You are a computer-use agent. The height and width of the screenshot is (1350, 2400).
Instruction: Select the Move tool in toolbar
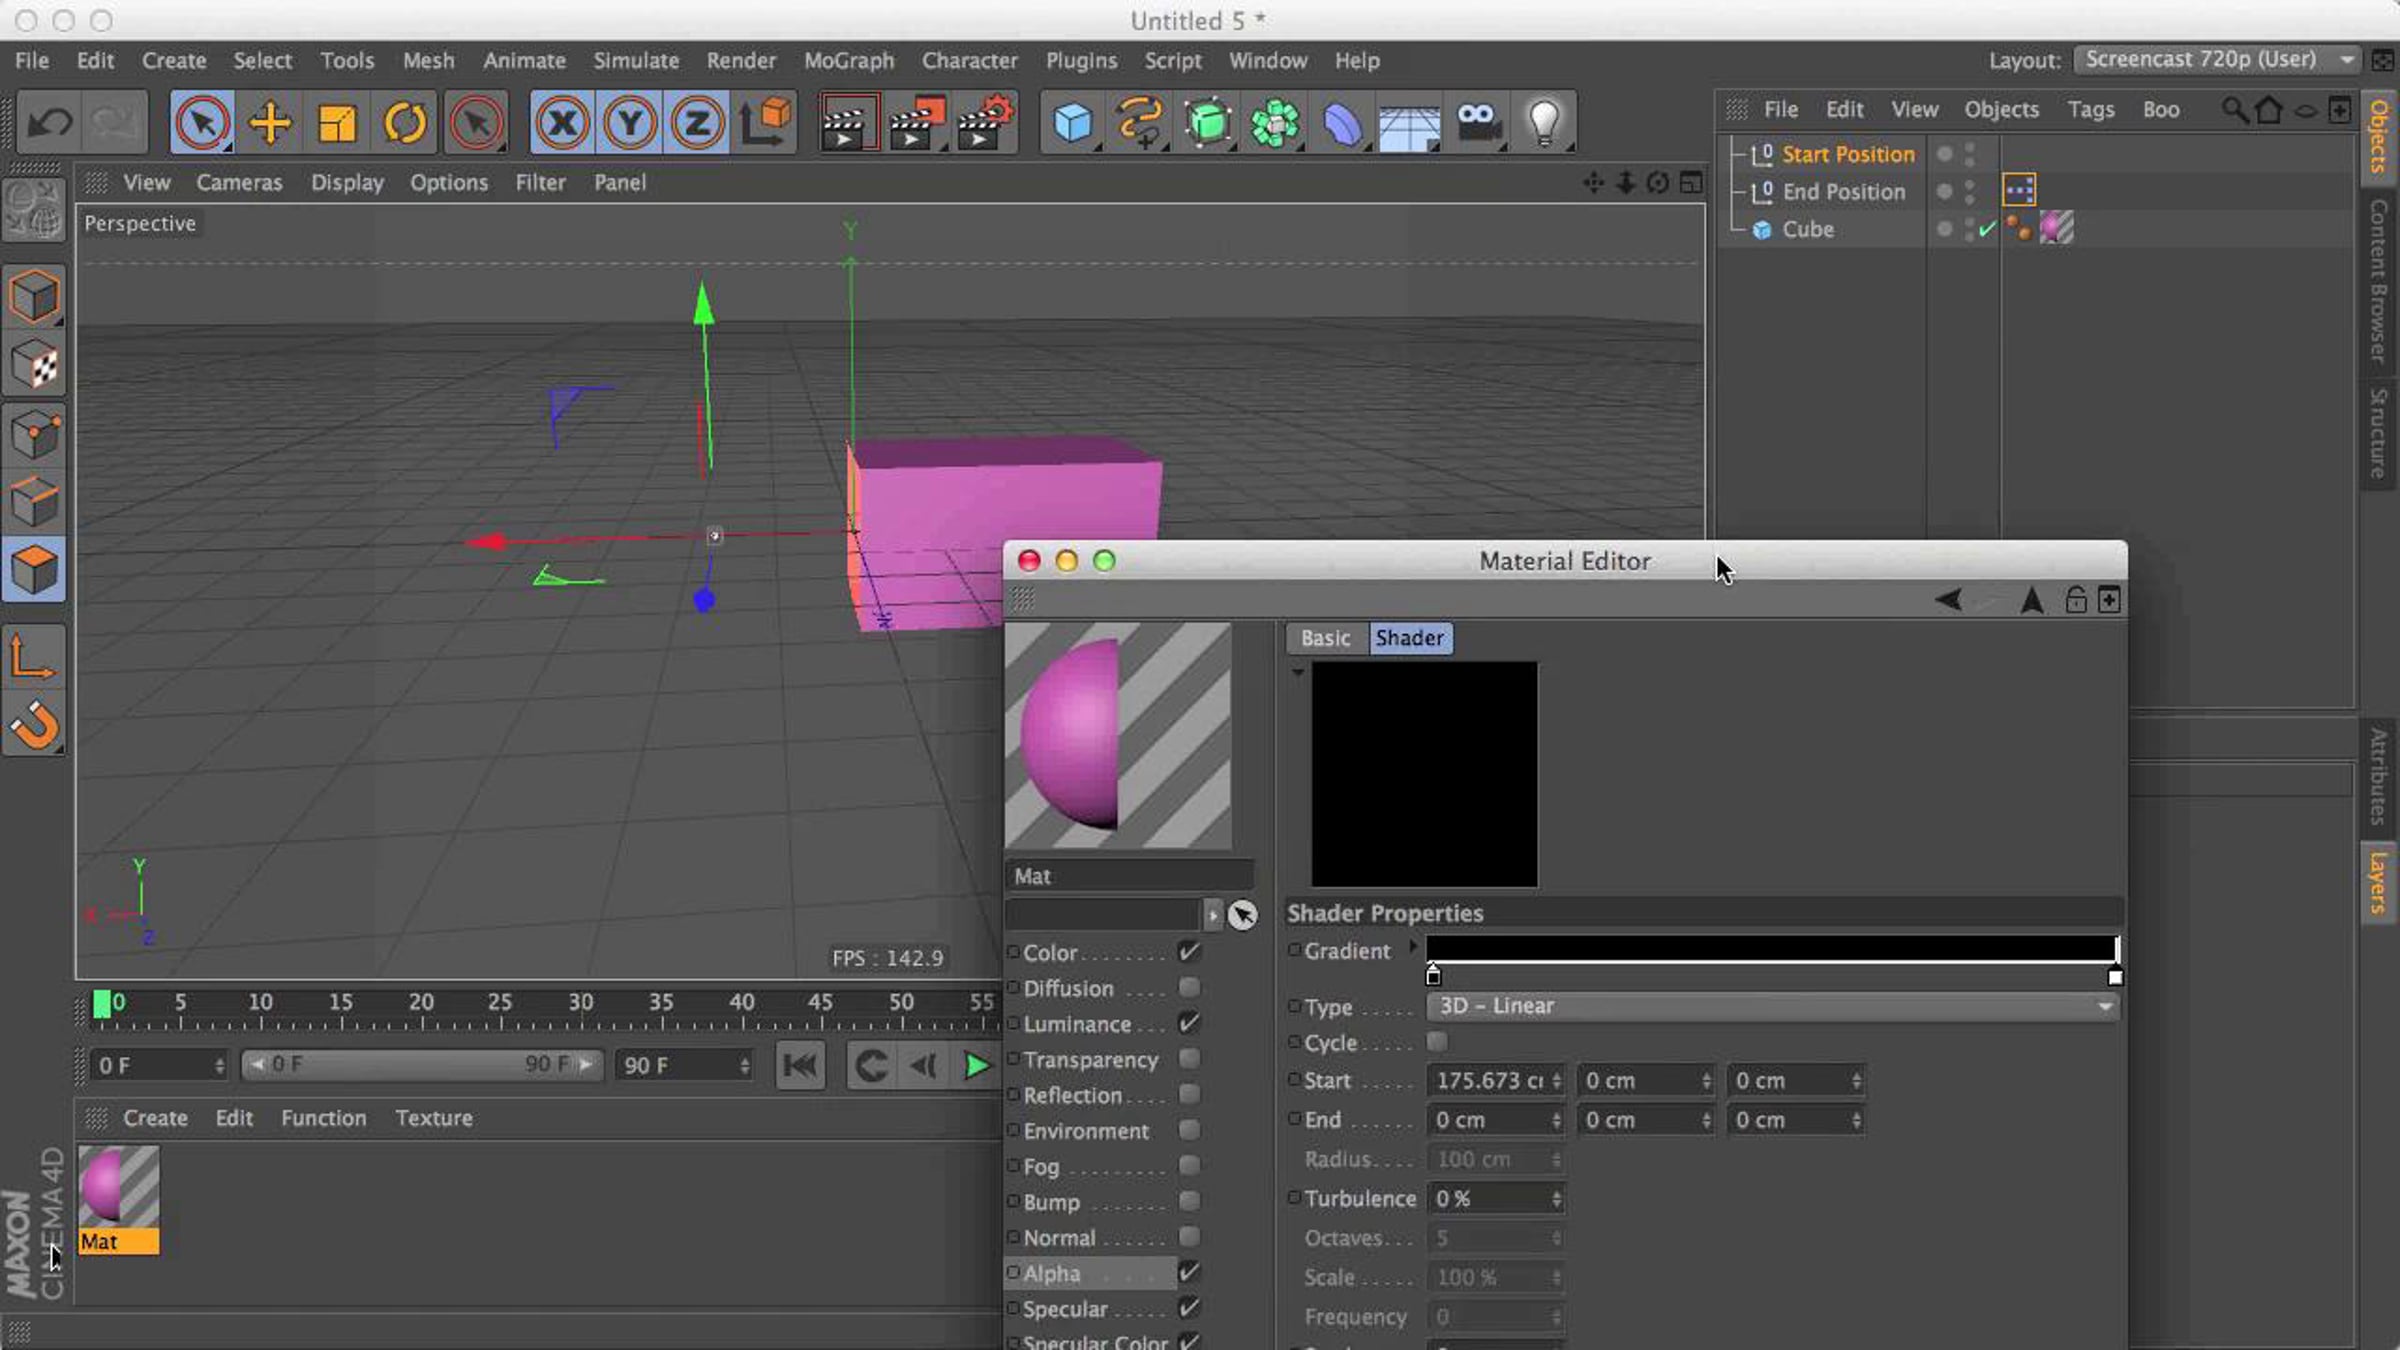click(270, 123)
